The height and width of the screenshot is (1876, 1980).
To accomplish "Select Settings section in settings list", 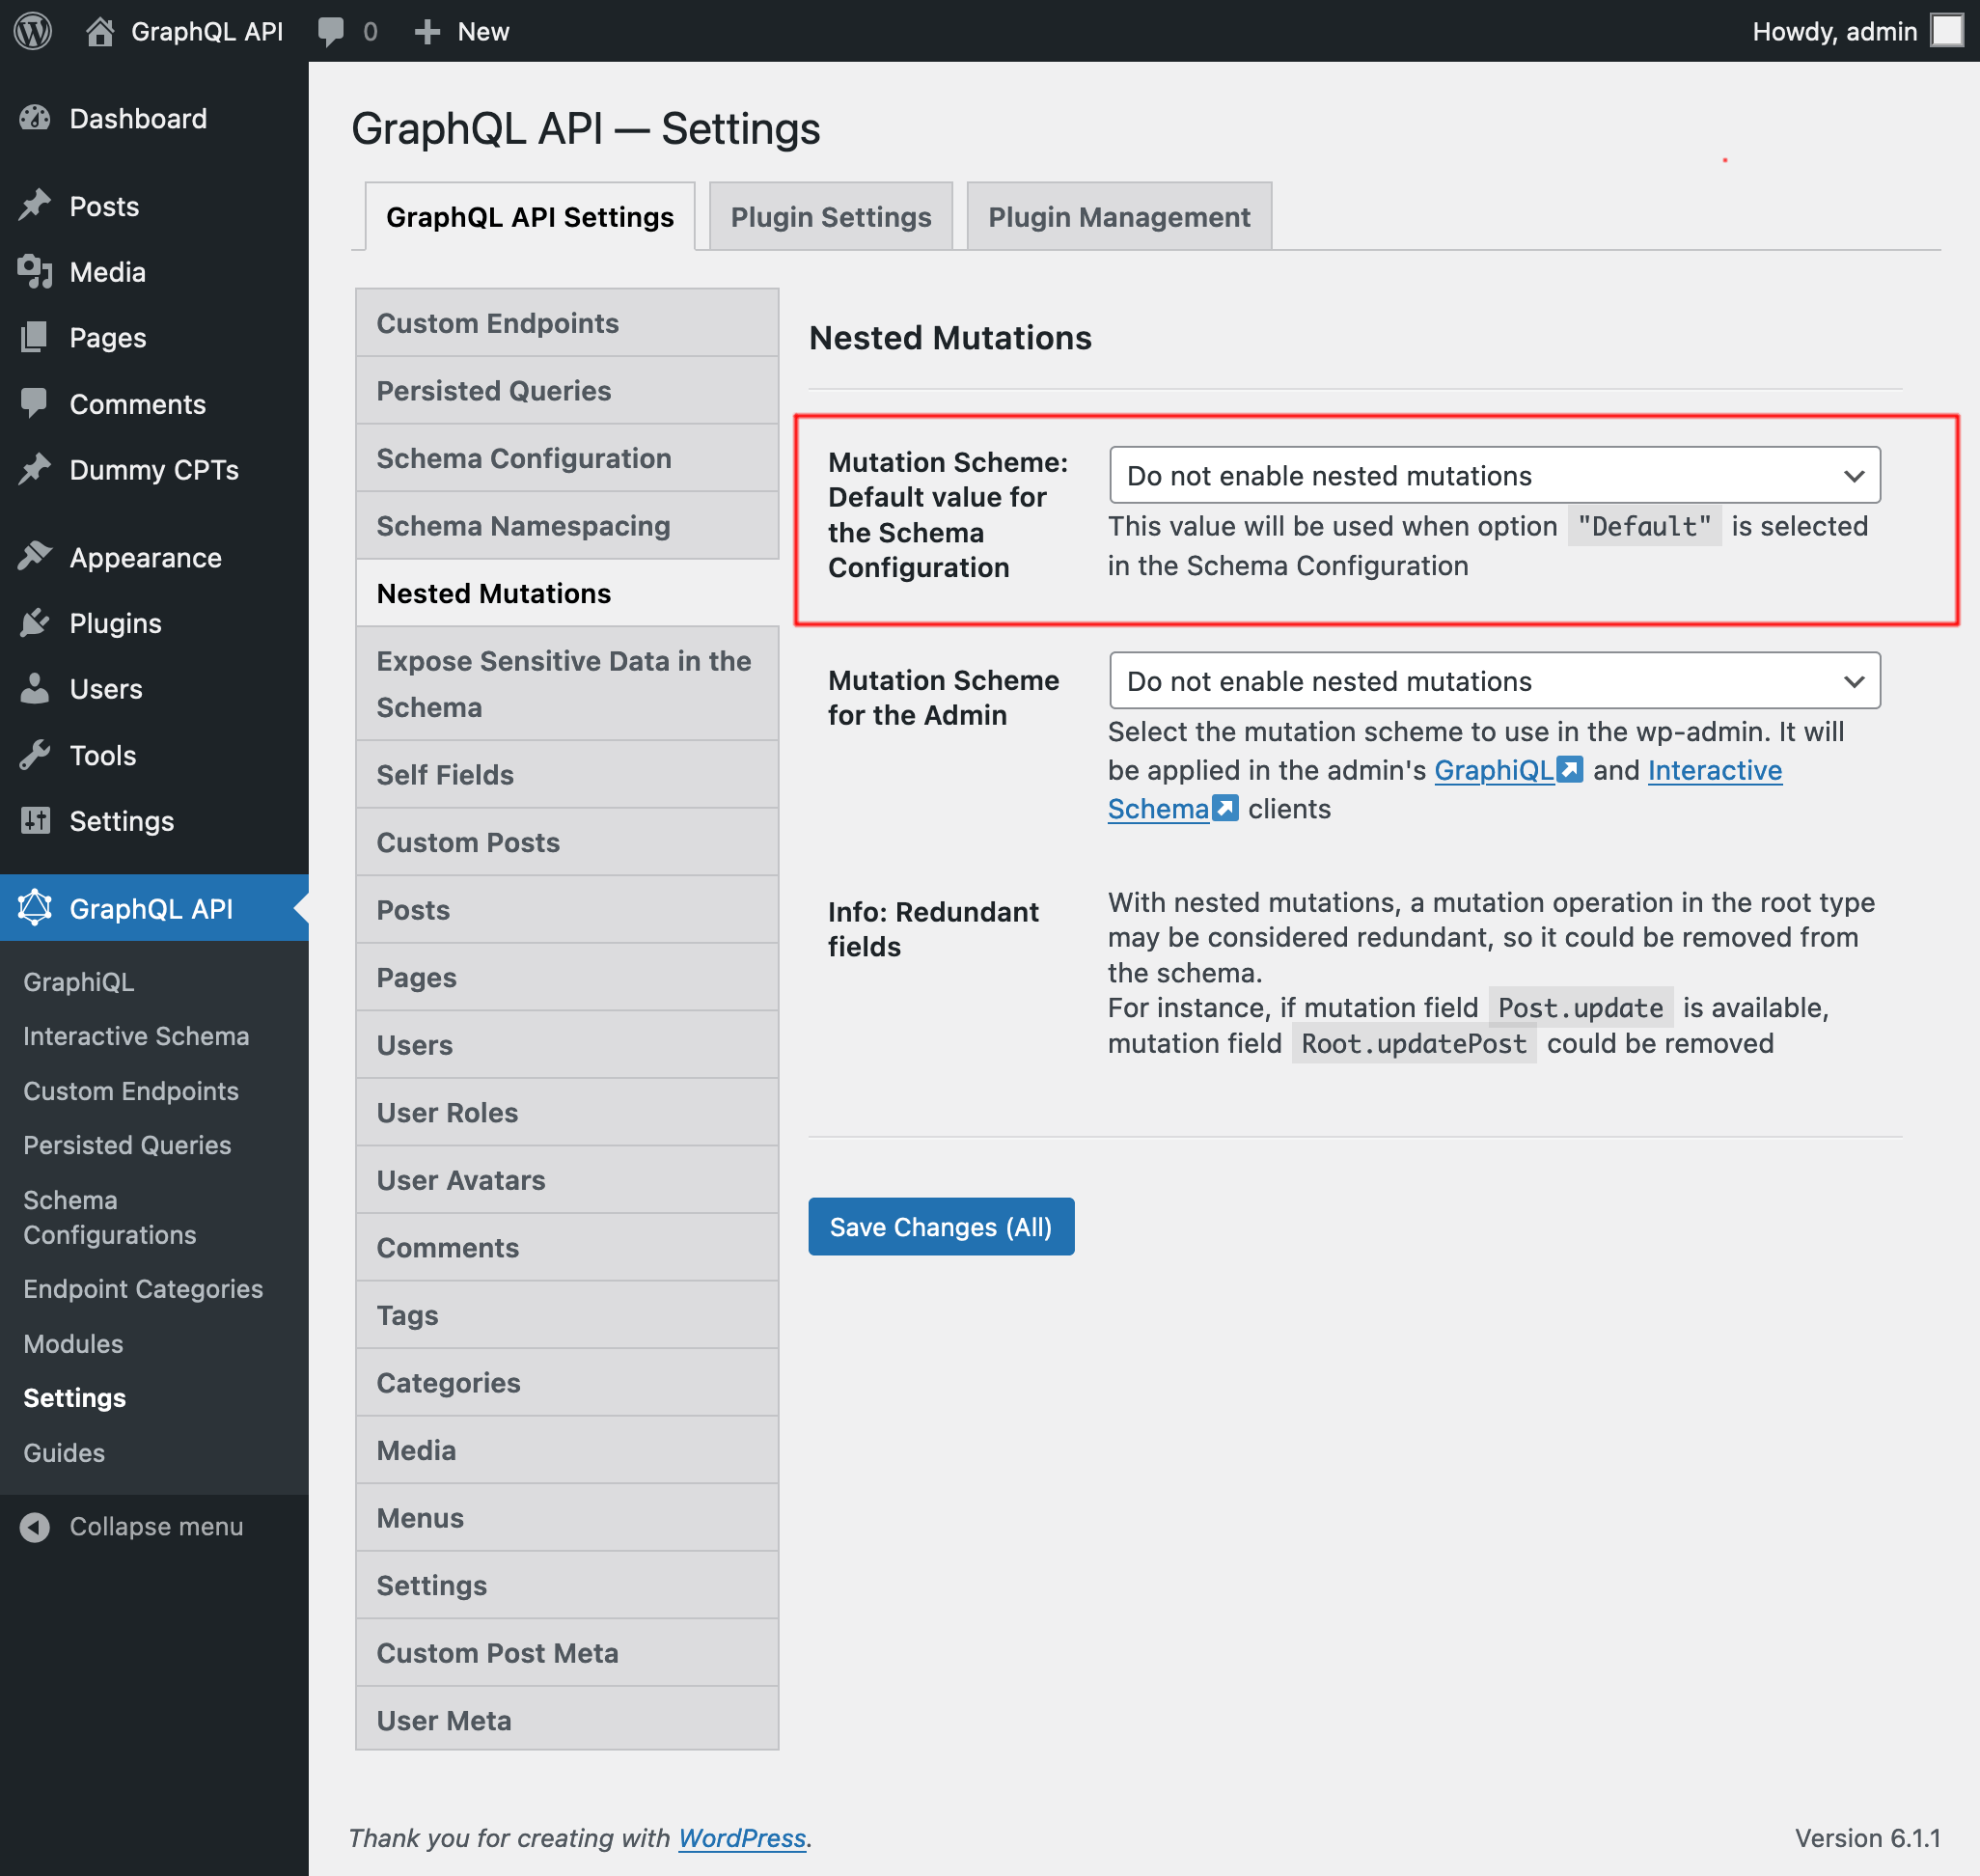I will point(567,1585).
